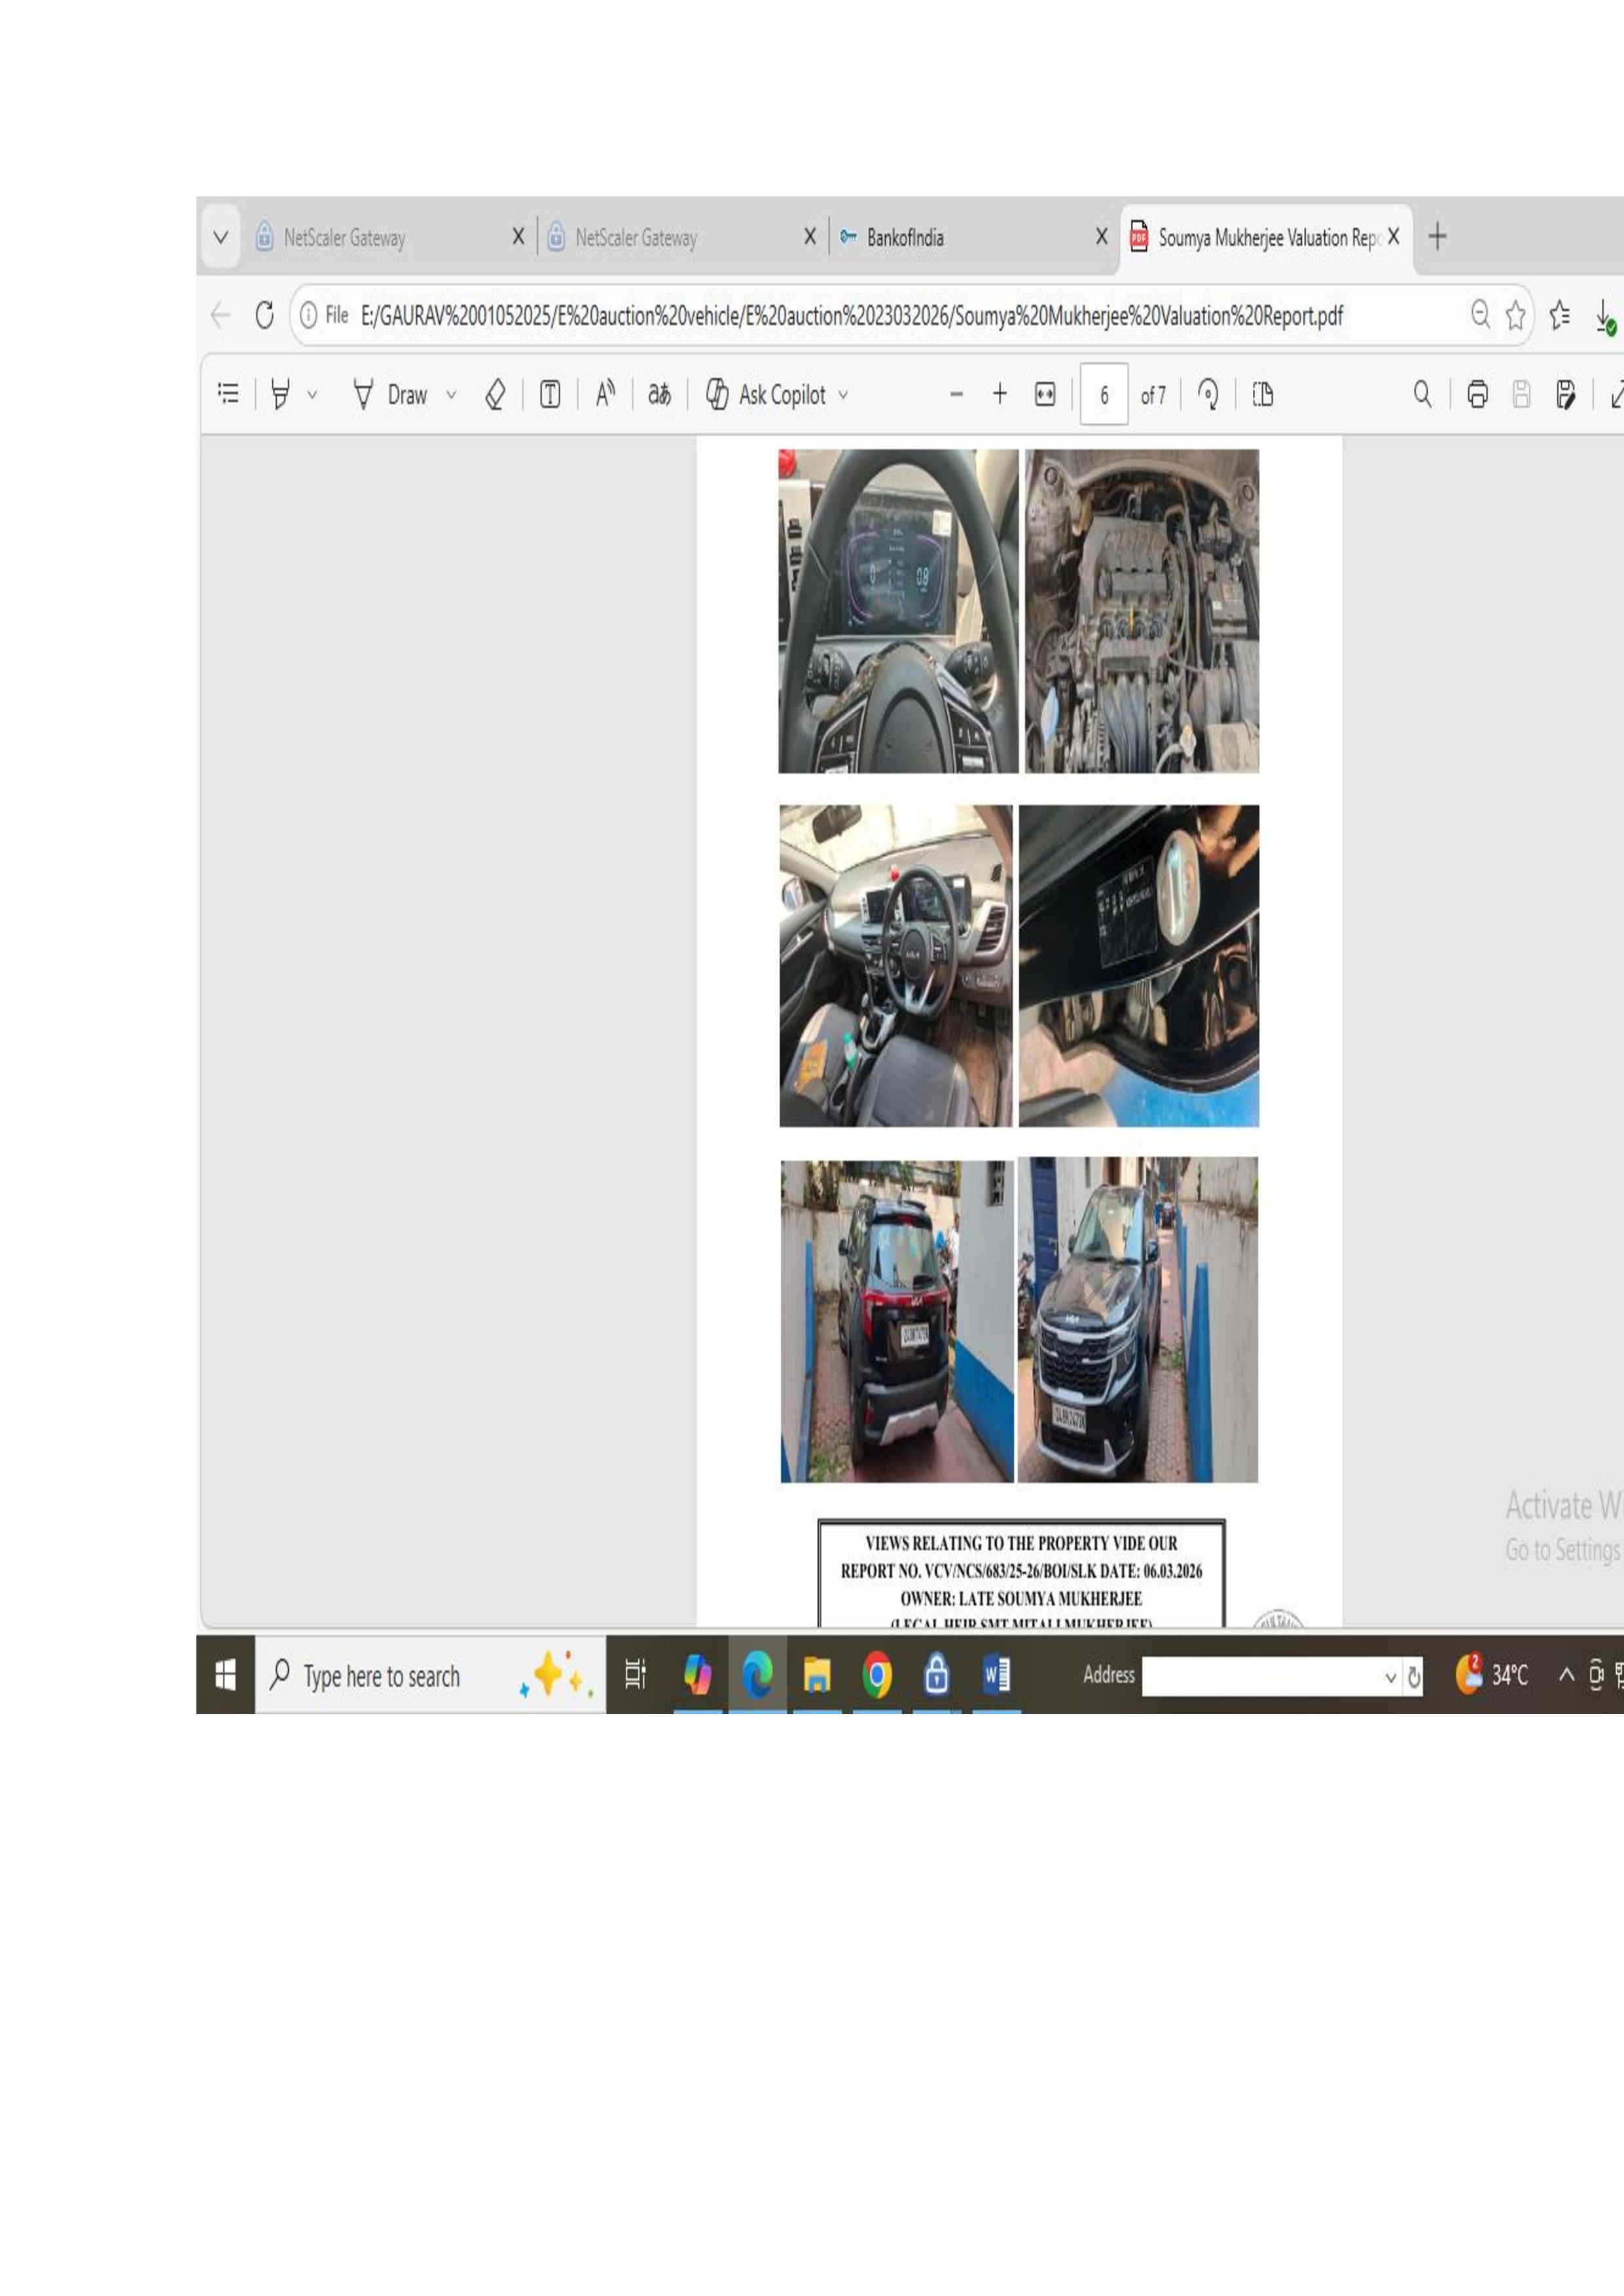Toggle the page view icon
Screen dimensions: 1624x2296
tap(1263, 394)
